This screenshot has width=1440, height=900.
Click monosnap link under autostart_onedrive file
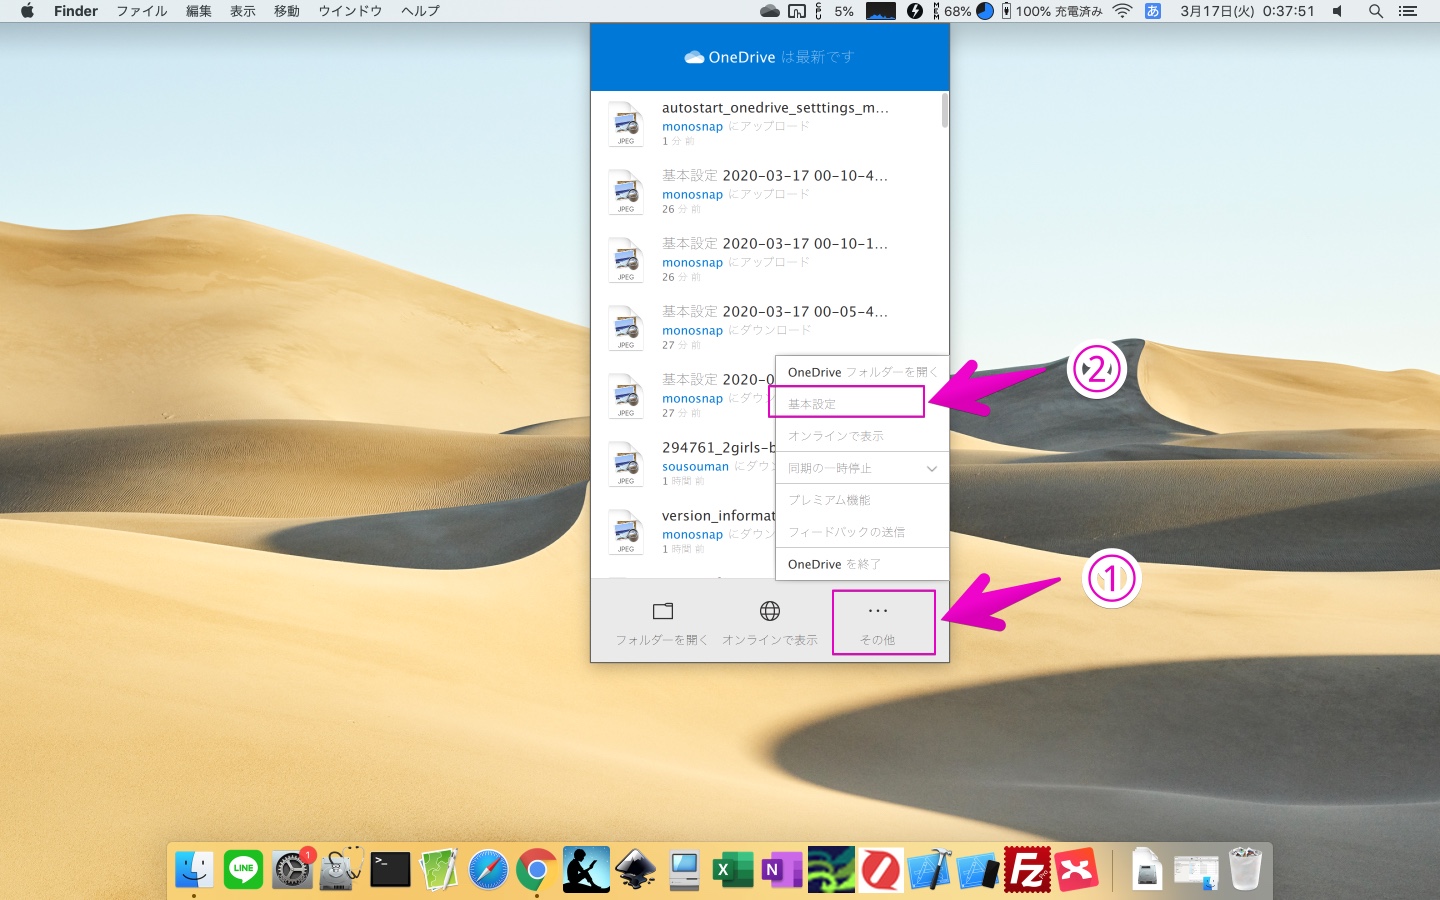click(x=692, y=127)
